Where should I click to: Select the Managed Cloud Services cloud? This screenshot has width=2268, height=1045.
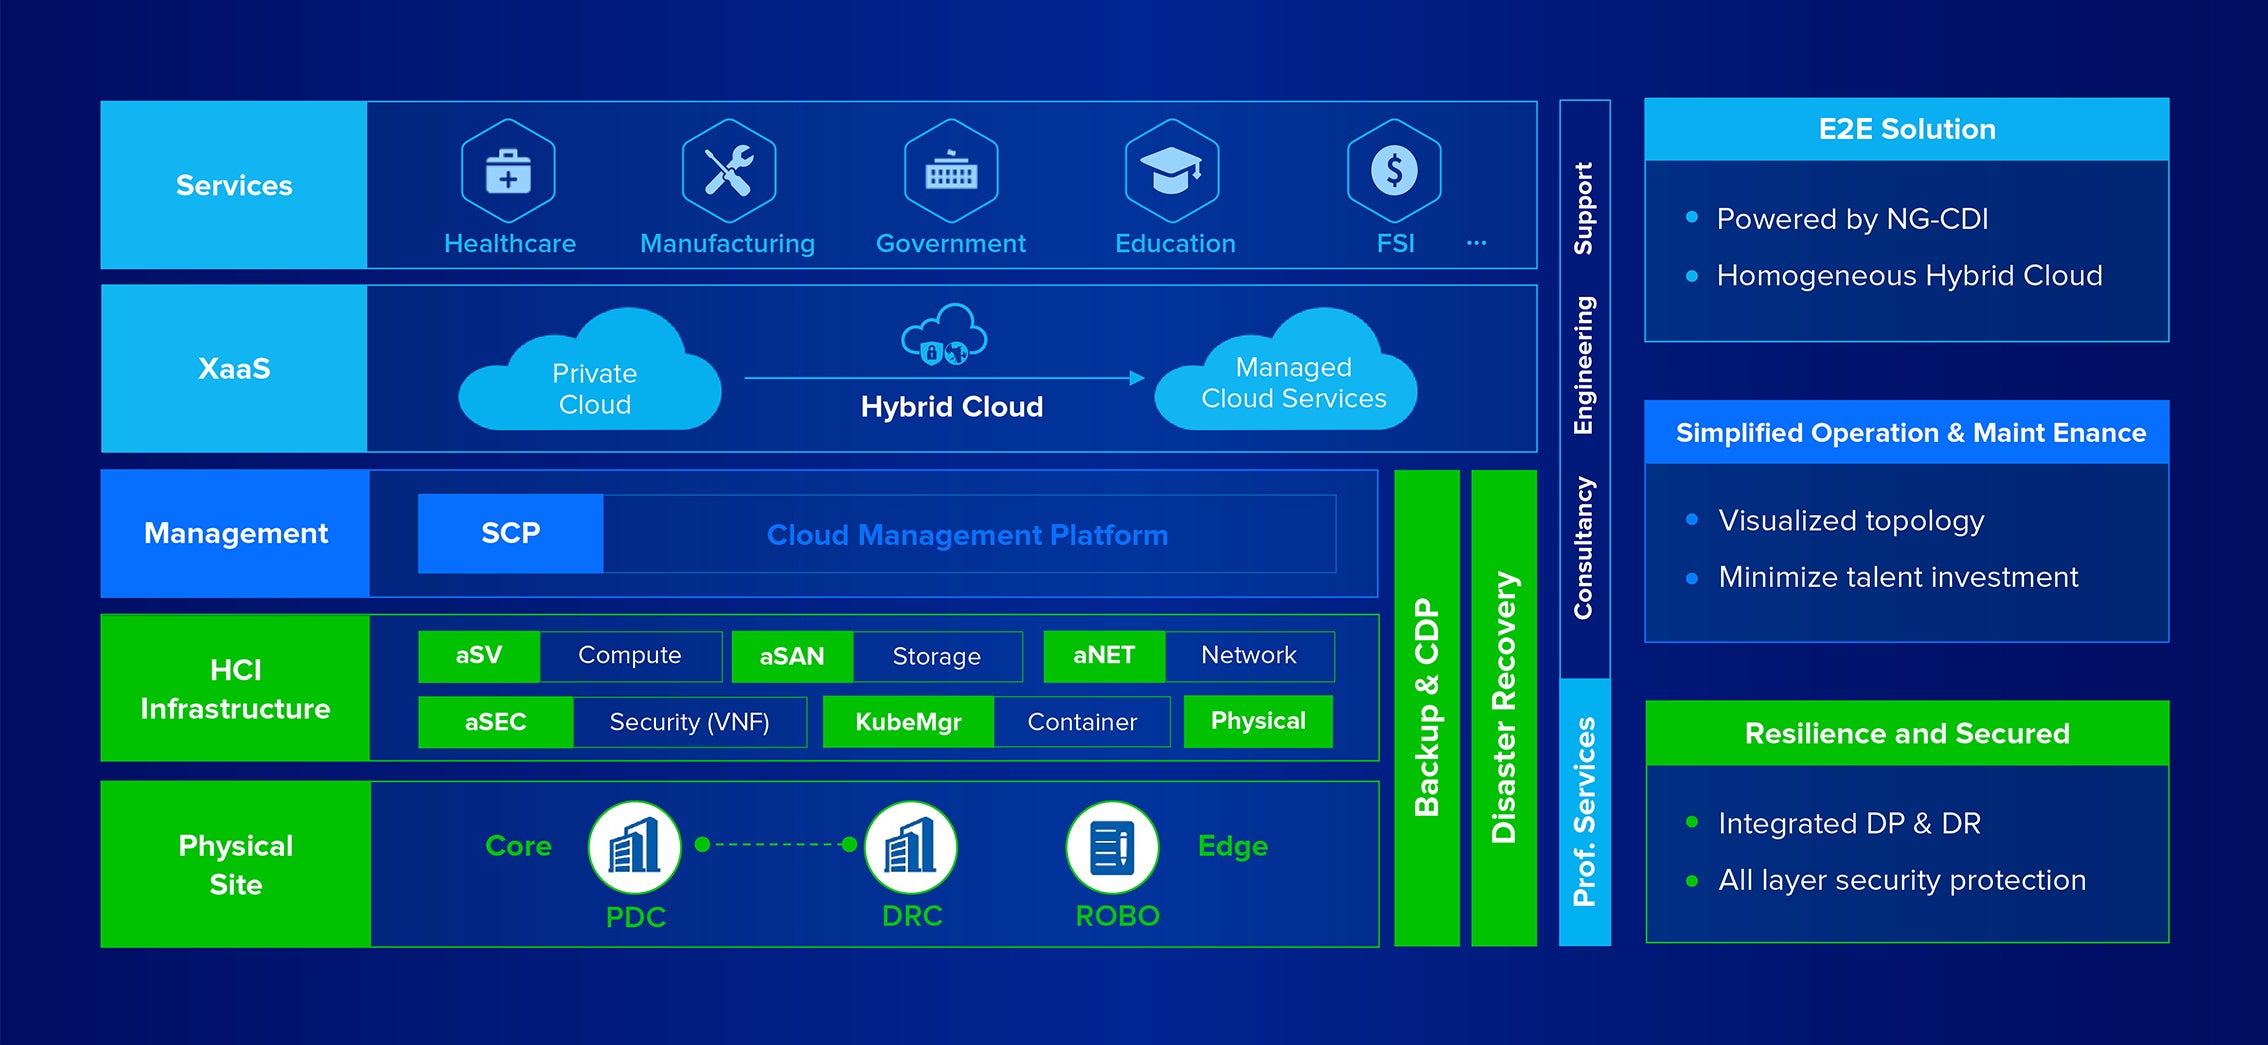[x=1286, y=371]
